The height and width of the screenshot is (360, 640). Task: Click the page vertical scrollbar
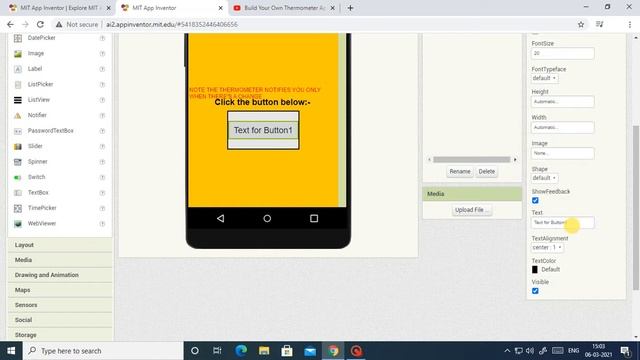coord(636,208)
